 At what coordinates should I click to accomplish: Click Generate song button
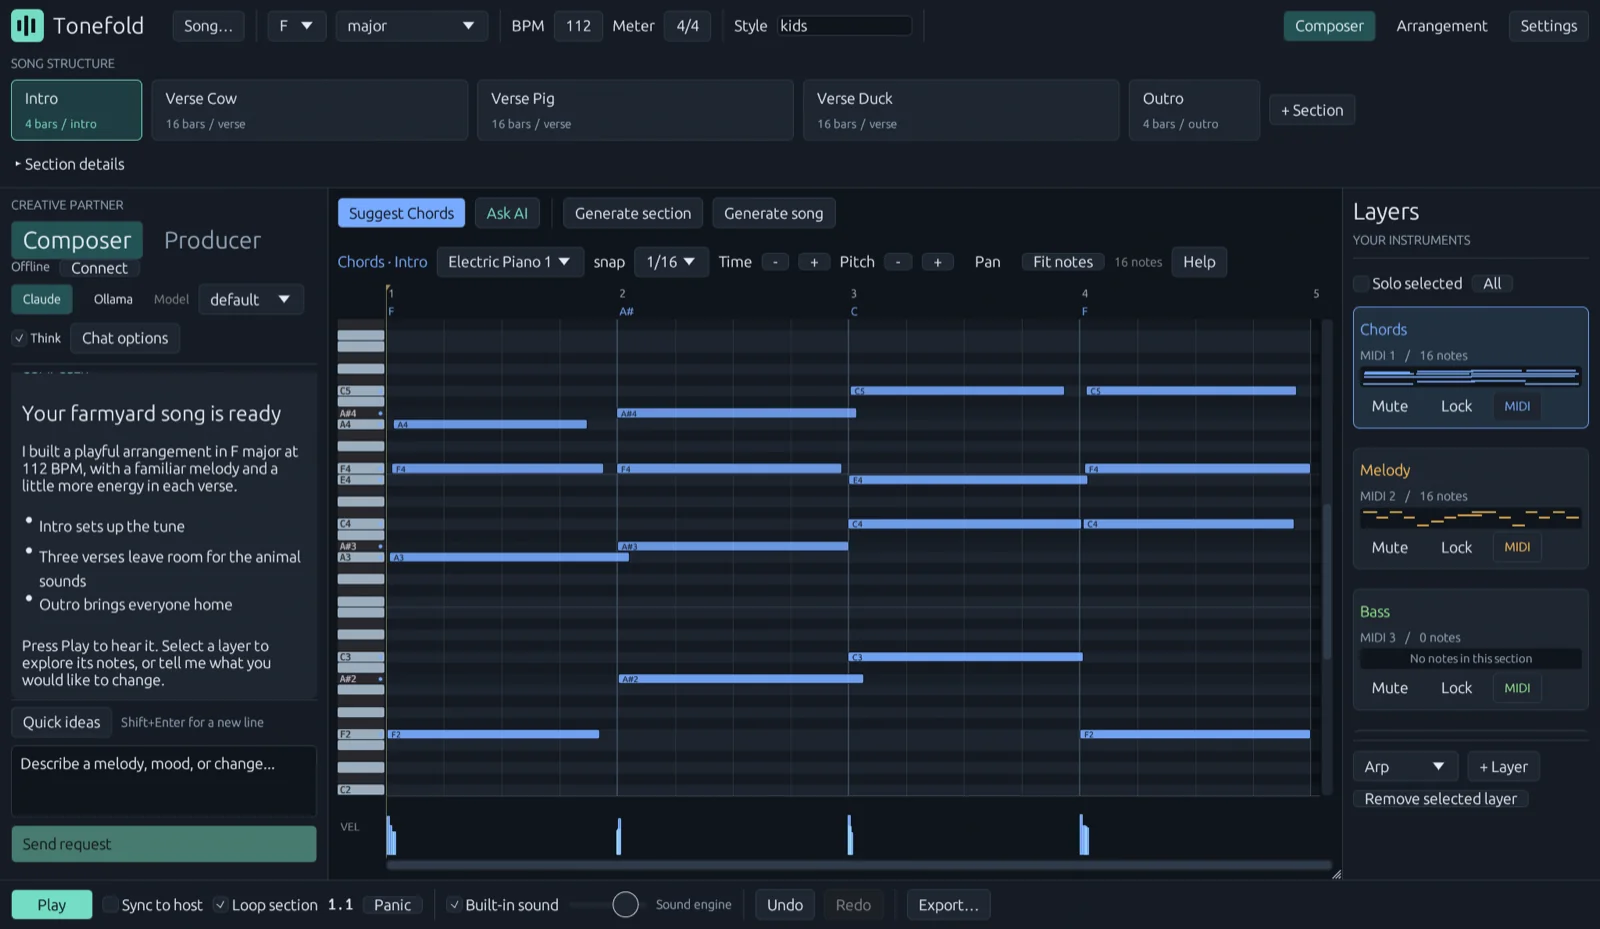tap(773, 213)
